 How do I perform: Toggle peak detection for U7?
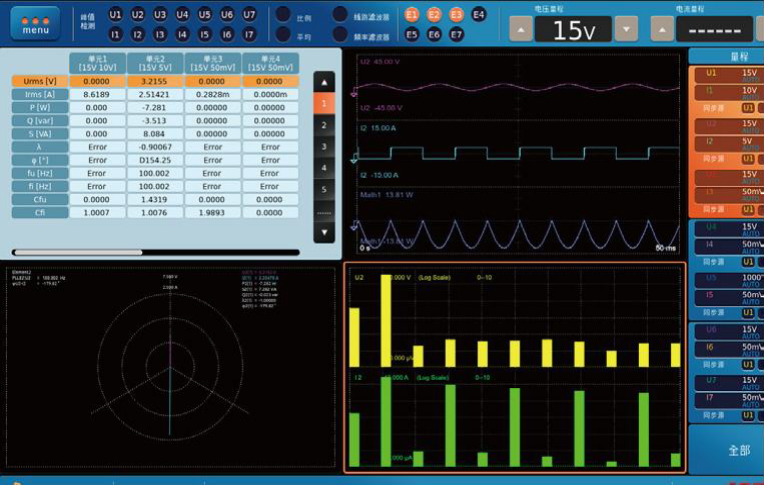[x=249, y=15]
